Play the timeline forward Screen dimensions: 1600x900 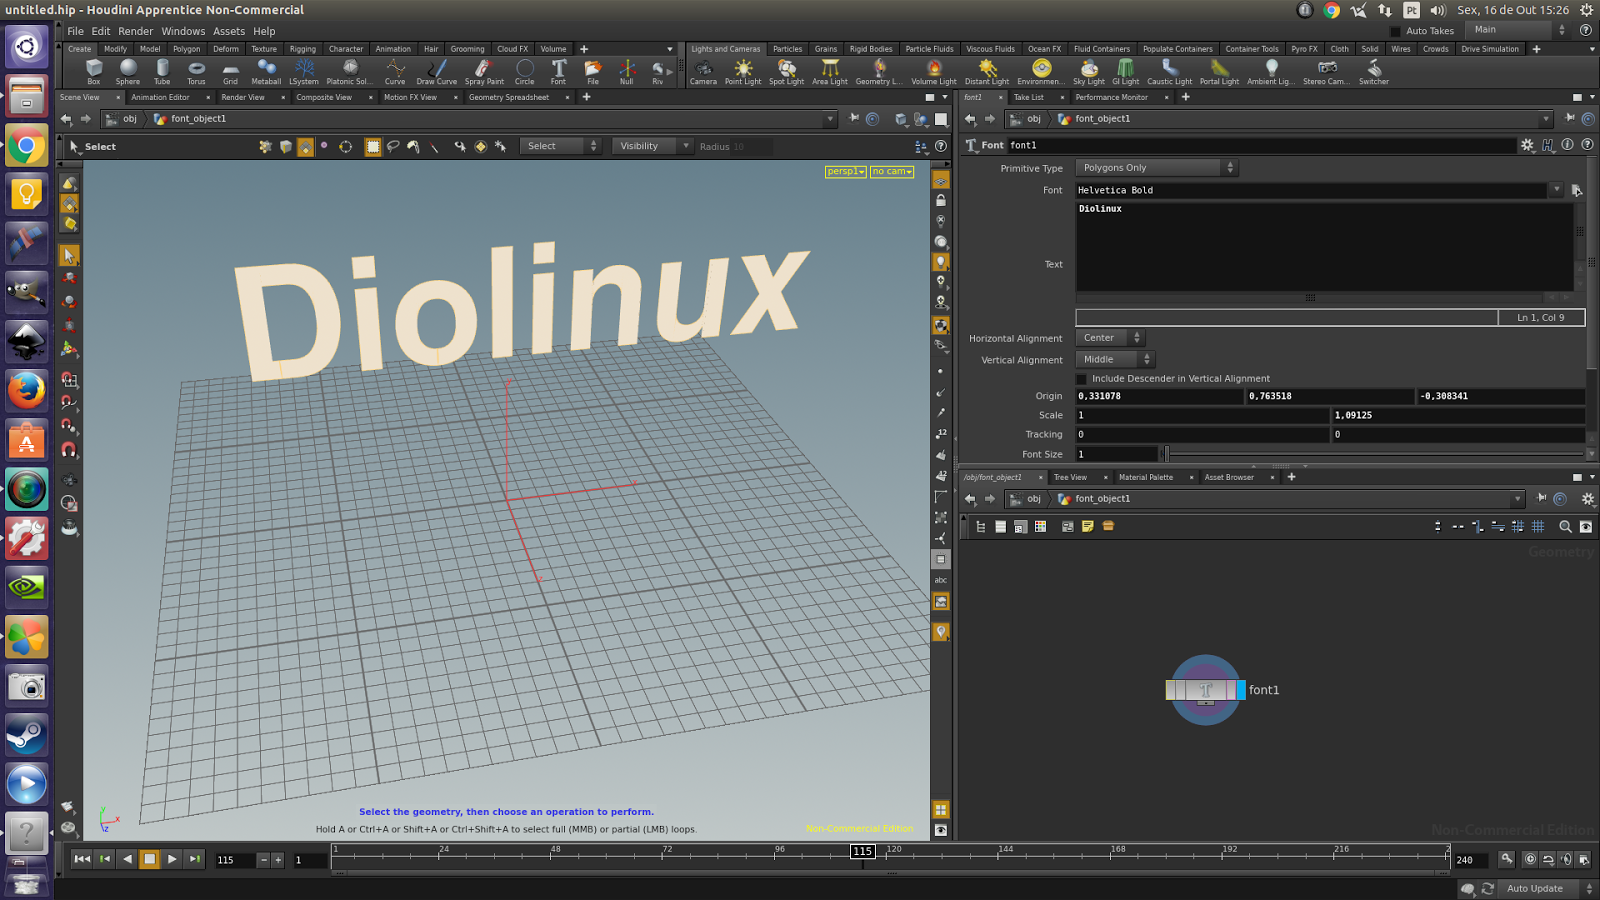point(172,859)
